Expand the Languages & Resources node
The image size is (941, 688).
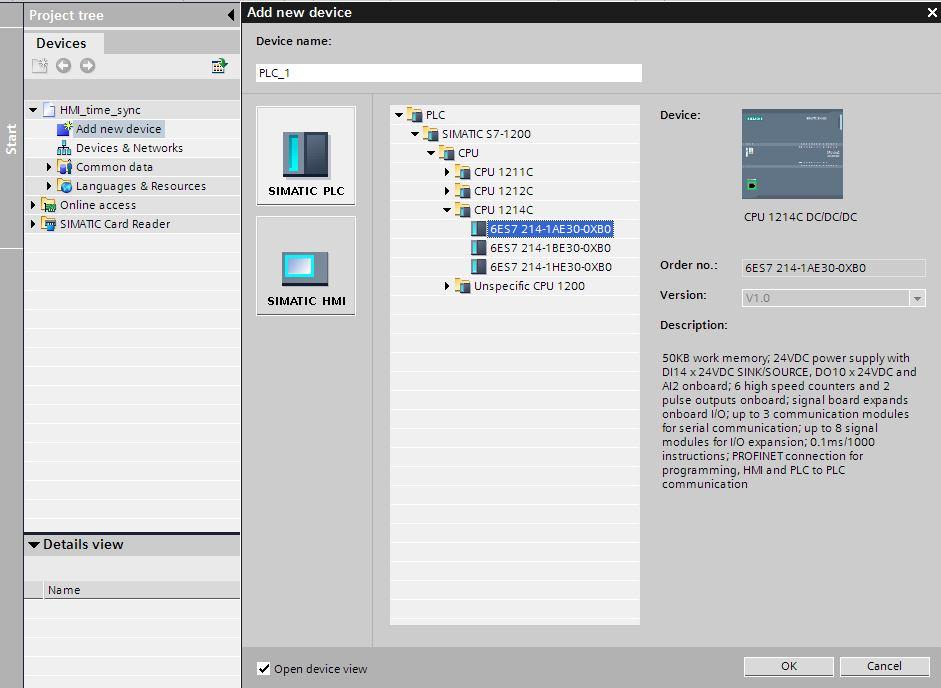tap(49, 186)
